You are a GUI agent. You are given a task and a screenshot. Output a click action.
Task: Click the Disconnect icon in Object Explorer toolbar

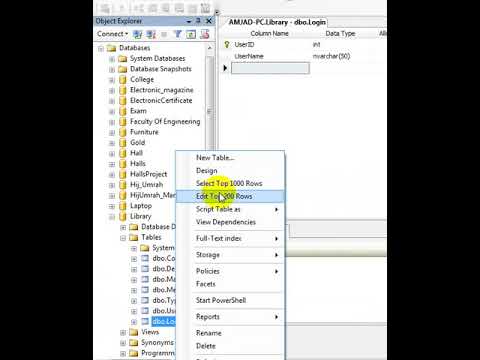pyautogui.click(x=151, y=34)
